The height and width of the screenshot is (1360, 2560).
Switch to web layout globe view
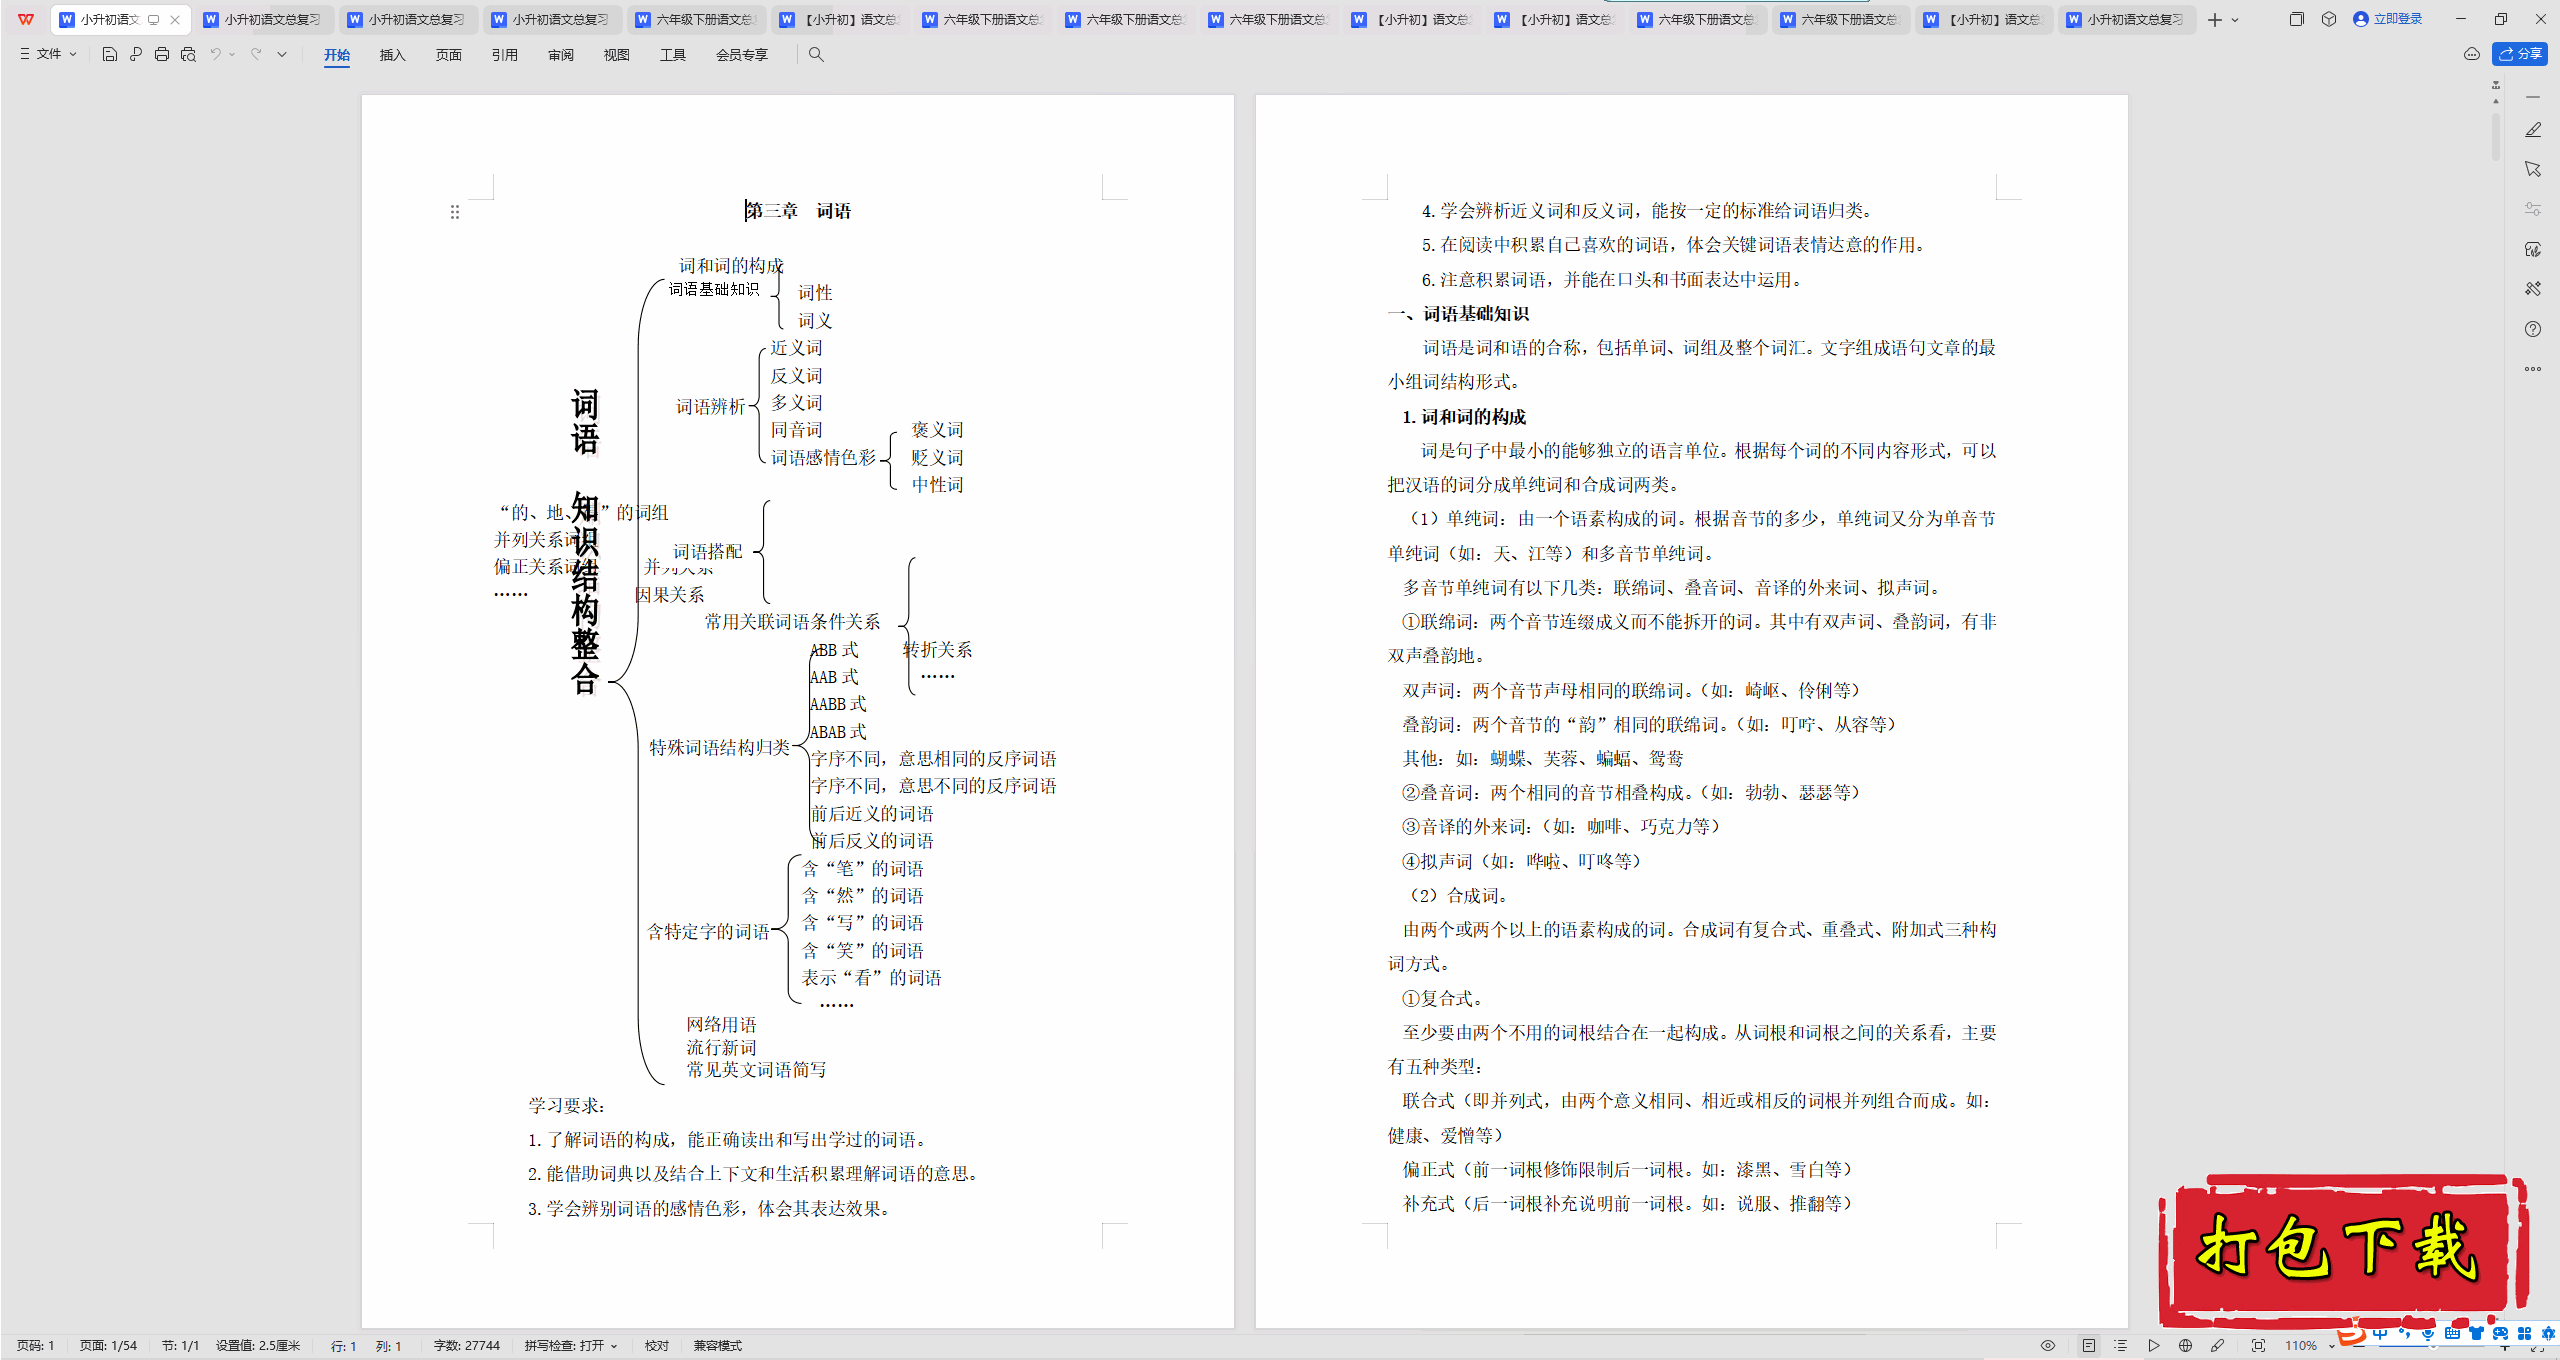click(x=2185, y=1346)
